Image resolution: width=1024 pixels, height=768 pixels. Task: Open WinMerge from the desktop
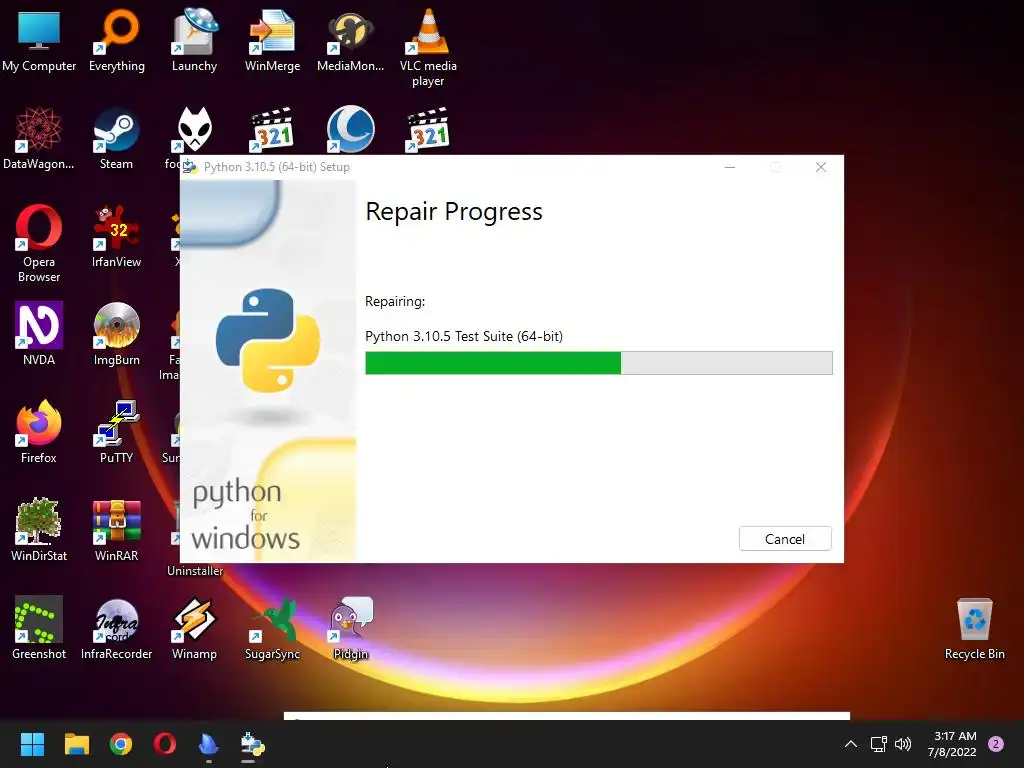pos(272,41)
